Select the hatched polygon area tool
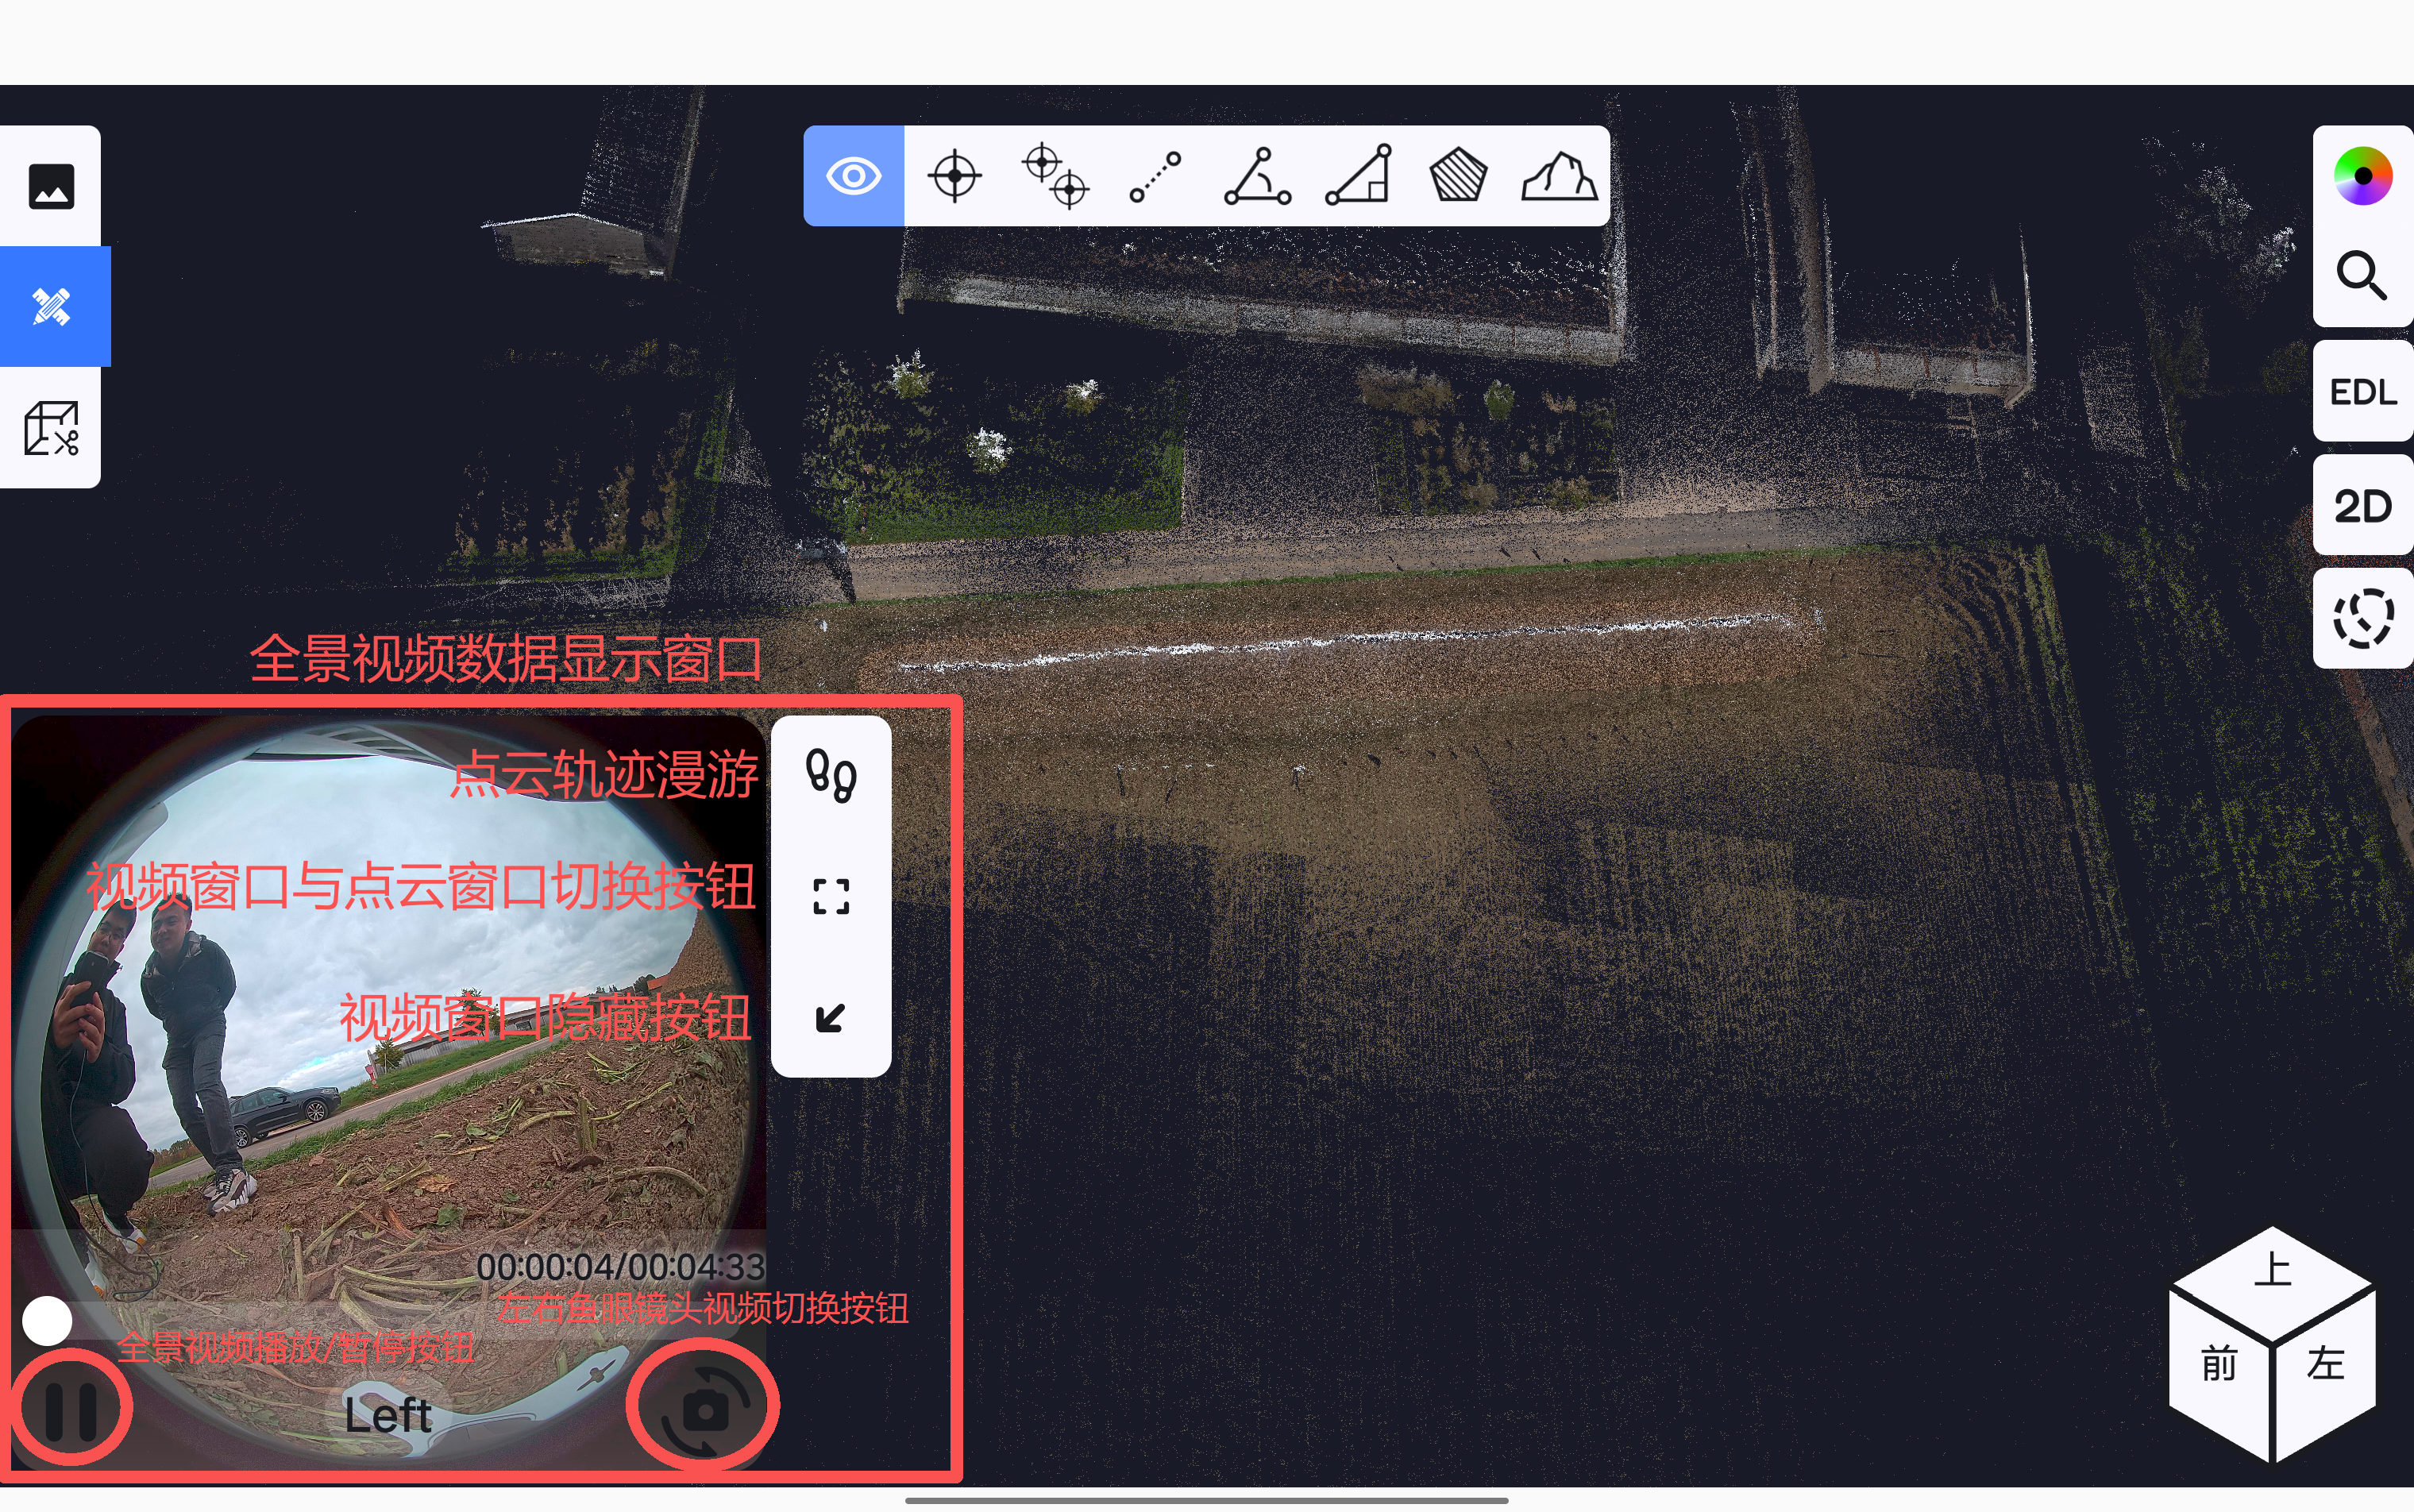 [x=1458, y=176]
